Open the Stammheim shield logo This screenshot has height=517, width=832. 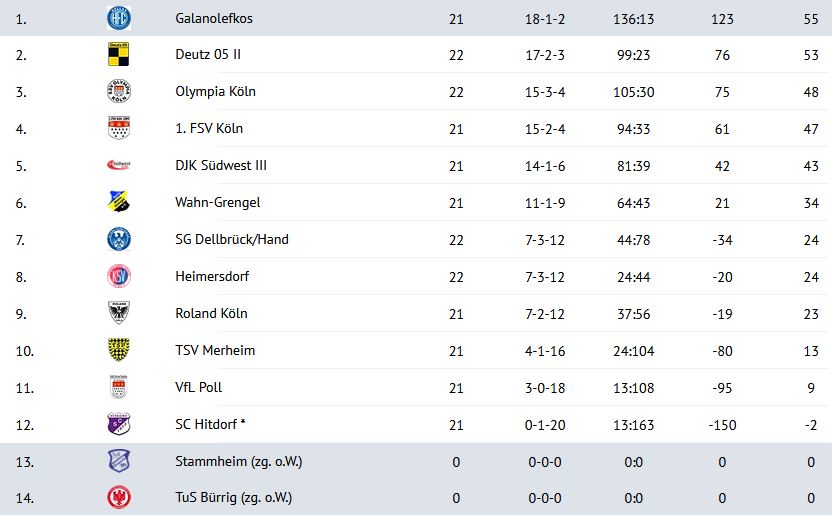click(x=119, y=461)
